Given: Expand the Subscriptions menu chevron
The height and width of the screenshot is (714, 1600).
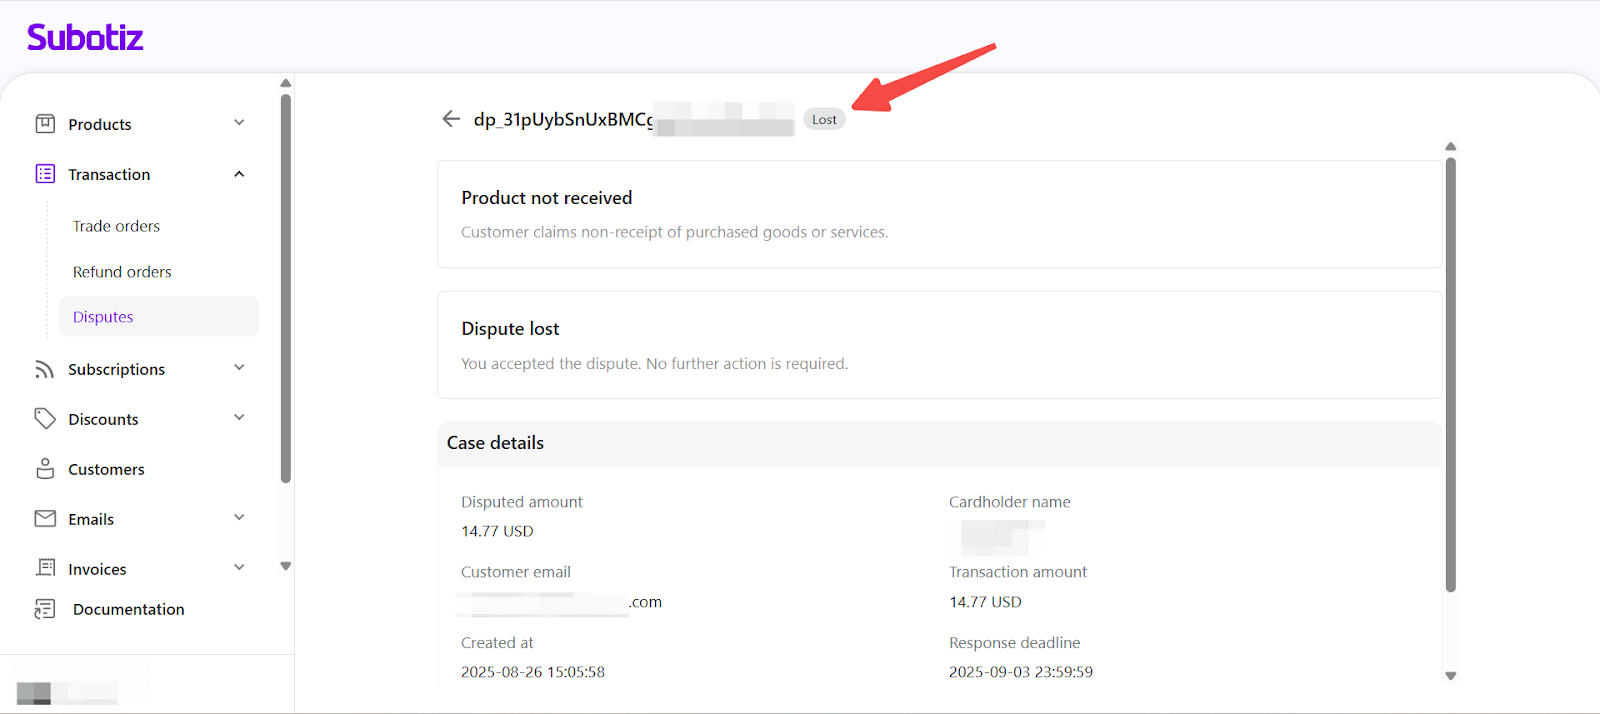Looking at the screenshot, I should (x=239, y=368).
